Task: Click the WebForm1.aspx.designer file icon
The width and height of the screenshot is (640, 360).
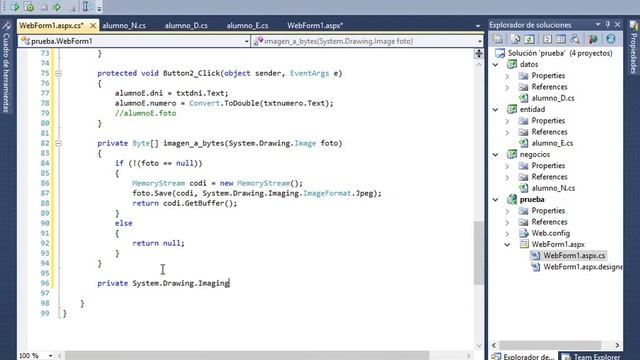Action: point(535,267)
